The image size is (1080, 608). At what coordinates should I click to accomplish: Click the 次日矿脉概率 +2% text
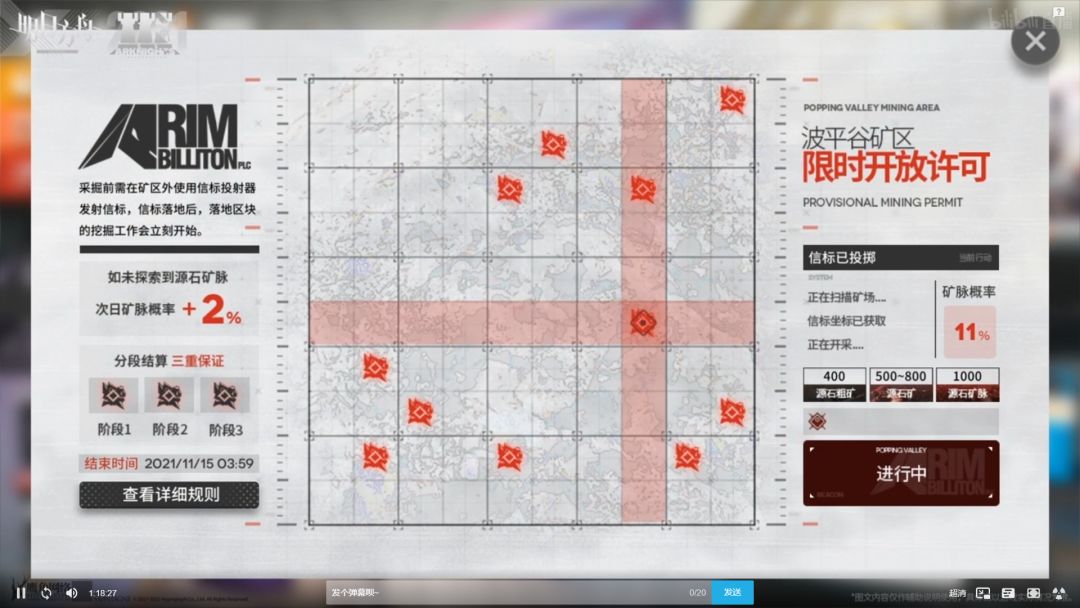point(169,310)
